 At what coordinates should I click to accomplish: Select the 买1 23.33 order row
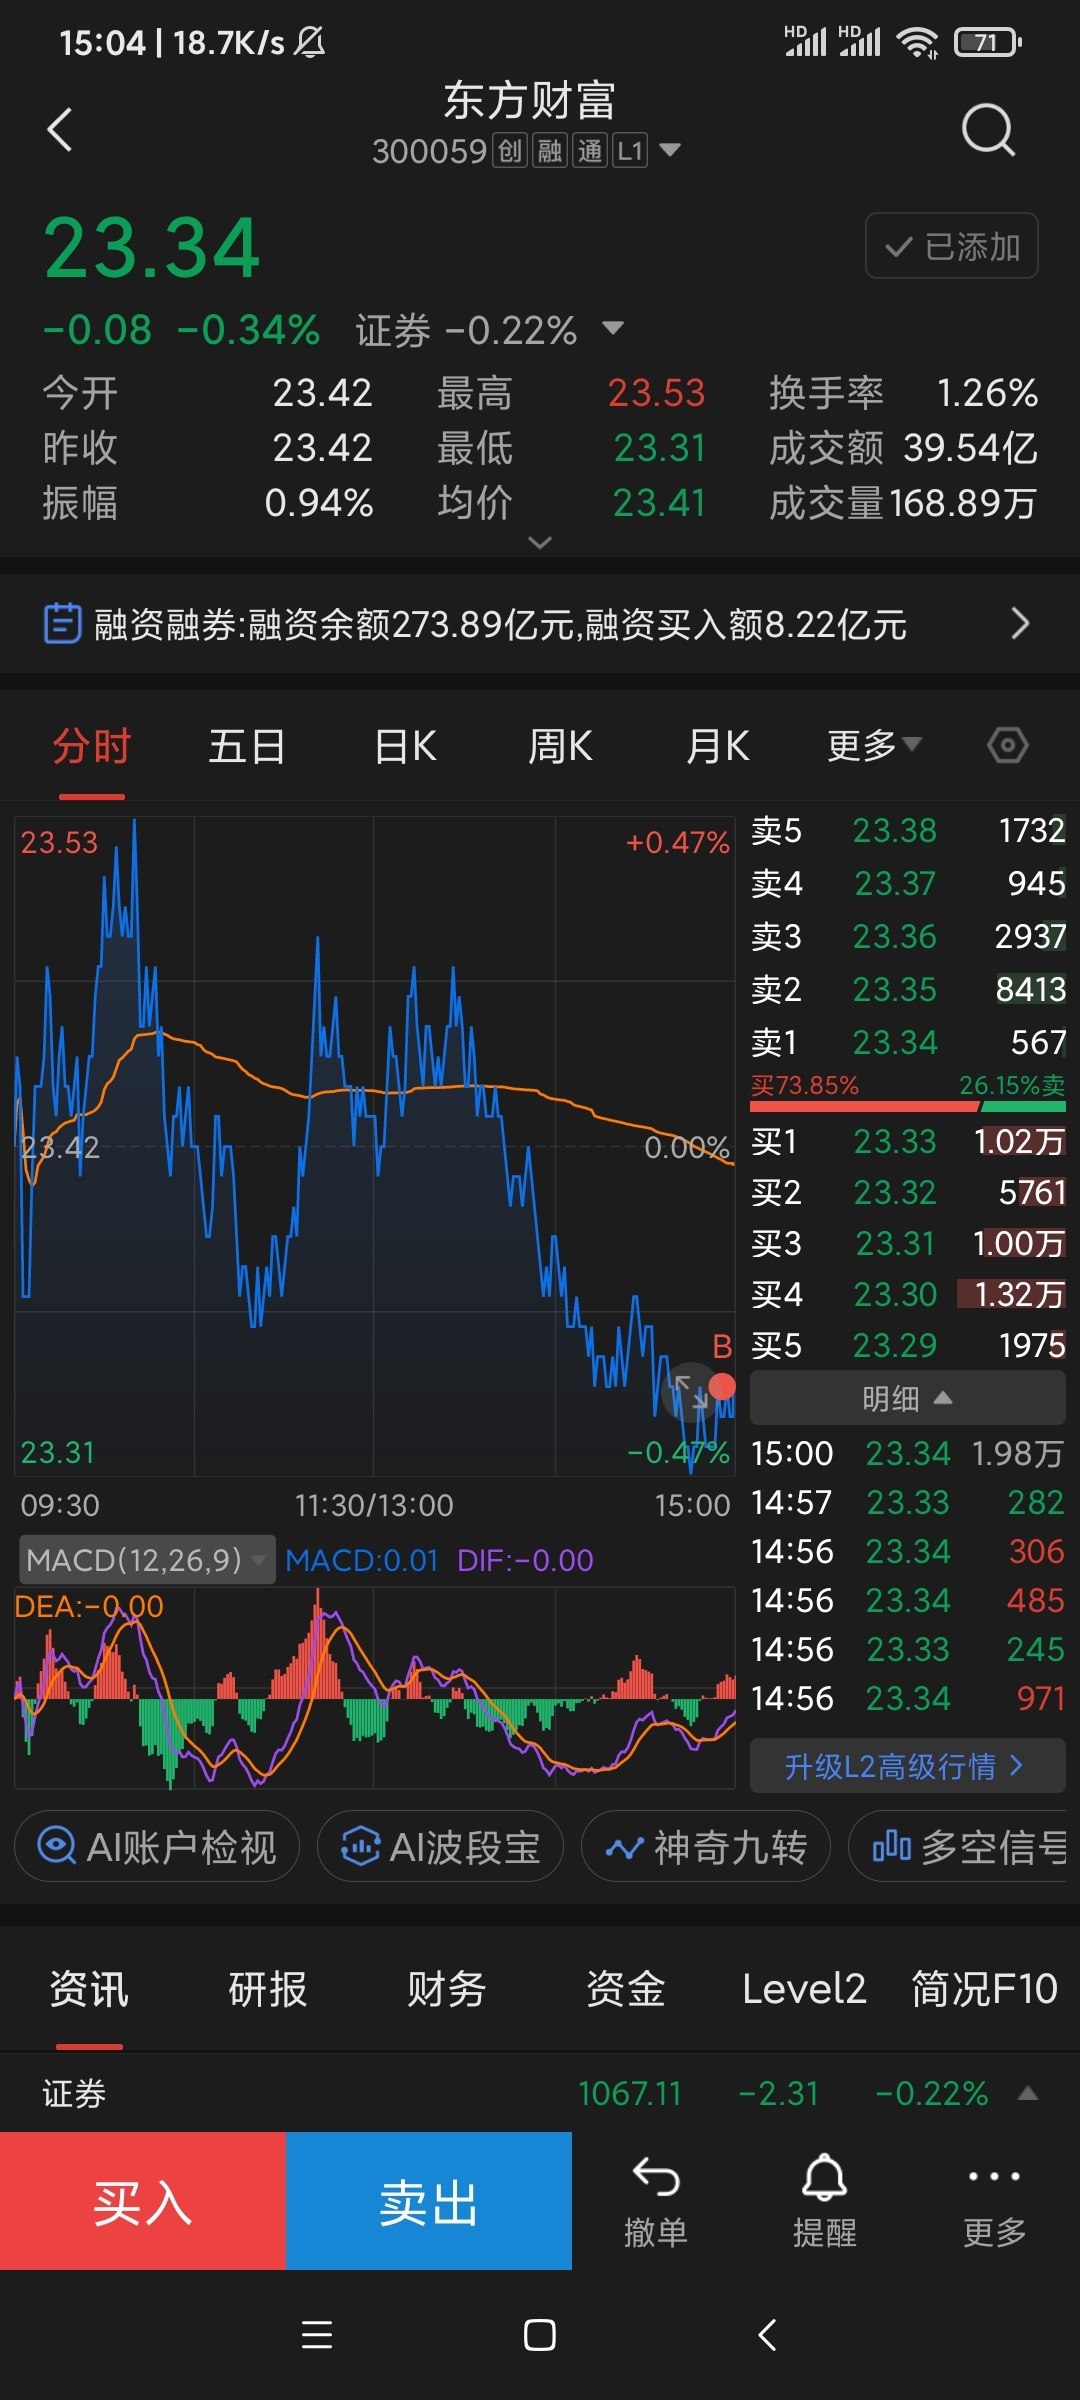pos(907,1141)
